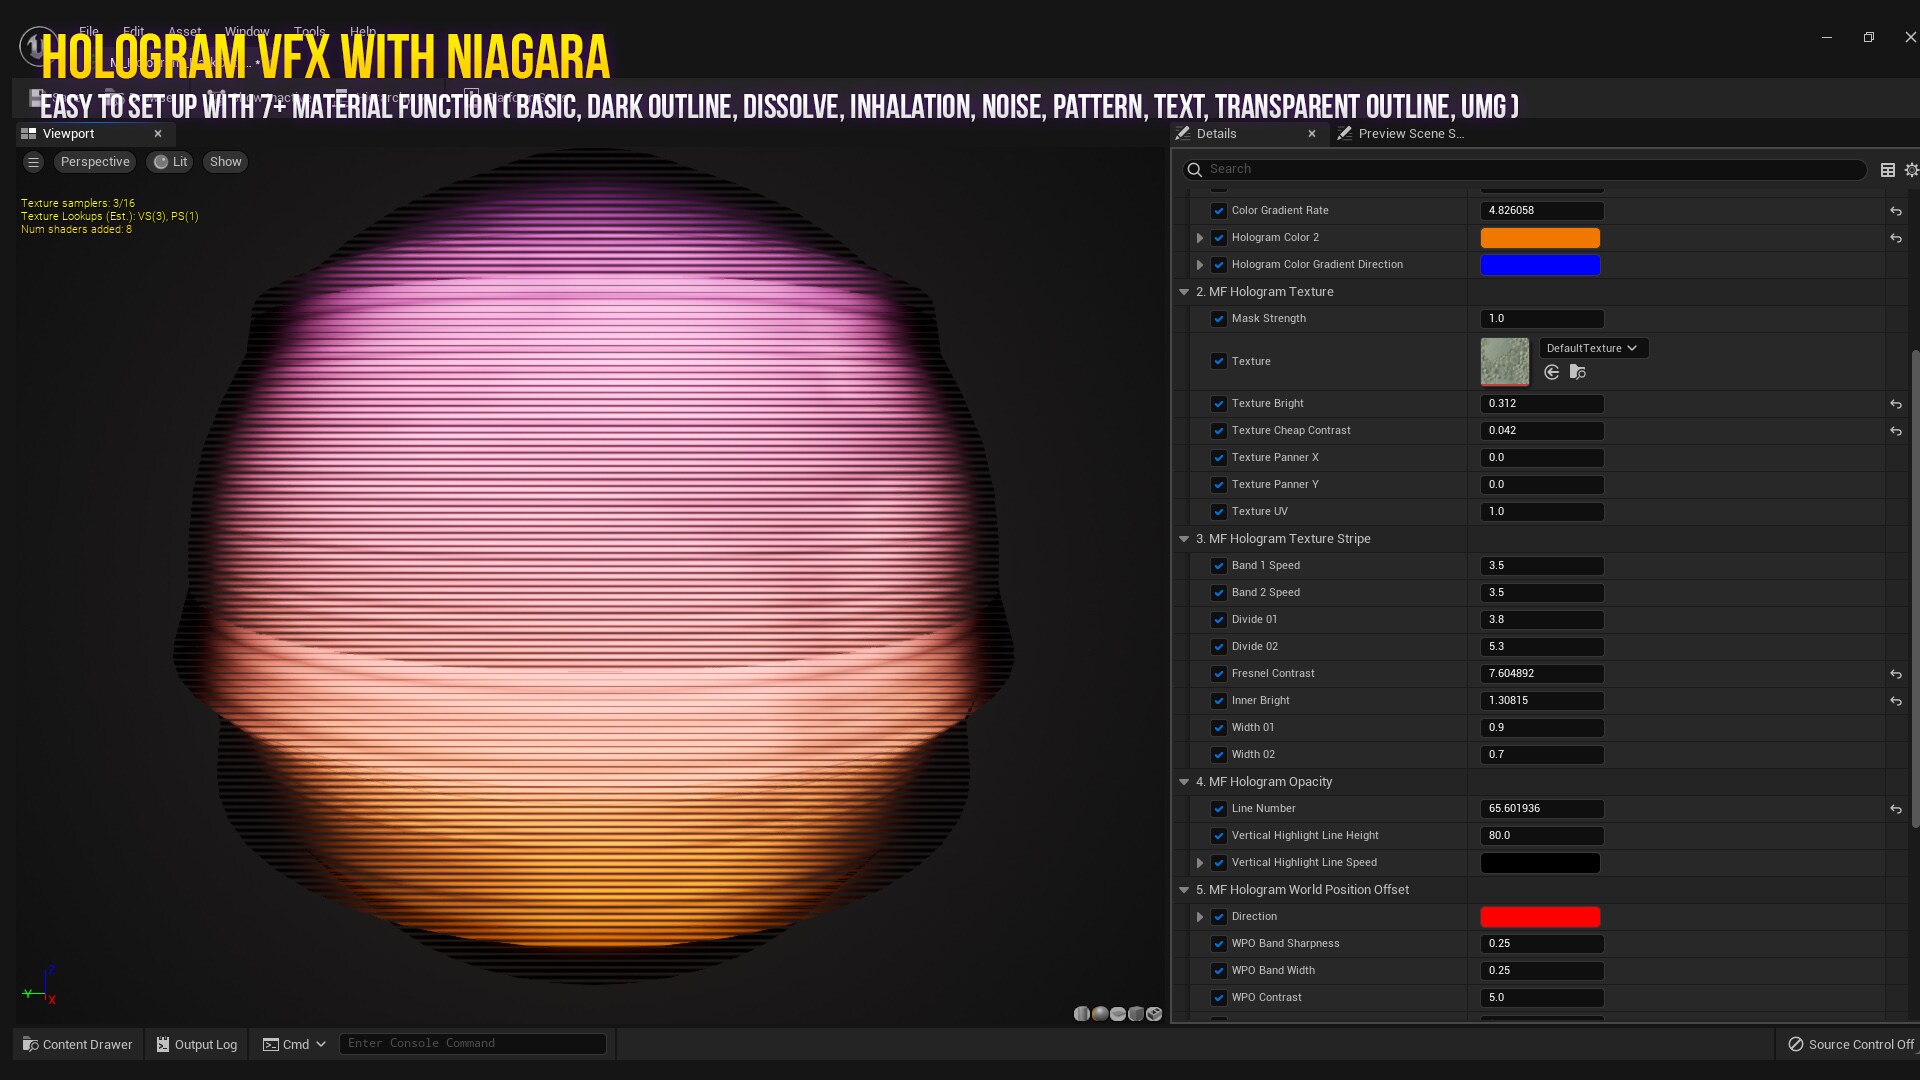The width and height of the screenshot is (1920, 1080).
Task: Open viewport options hamburger menu
Action: [x=33, y=162]
